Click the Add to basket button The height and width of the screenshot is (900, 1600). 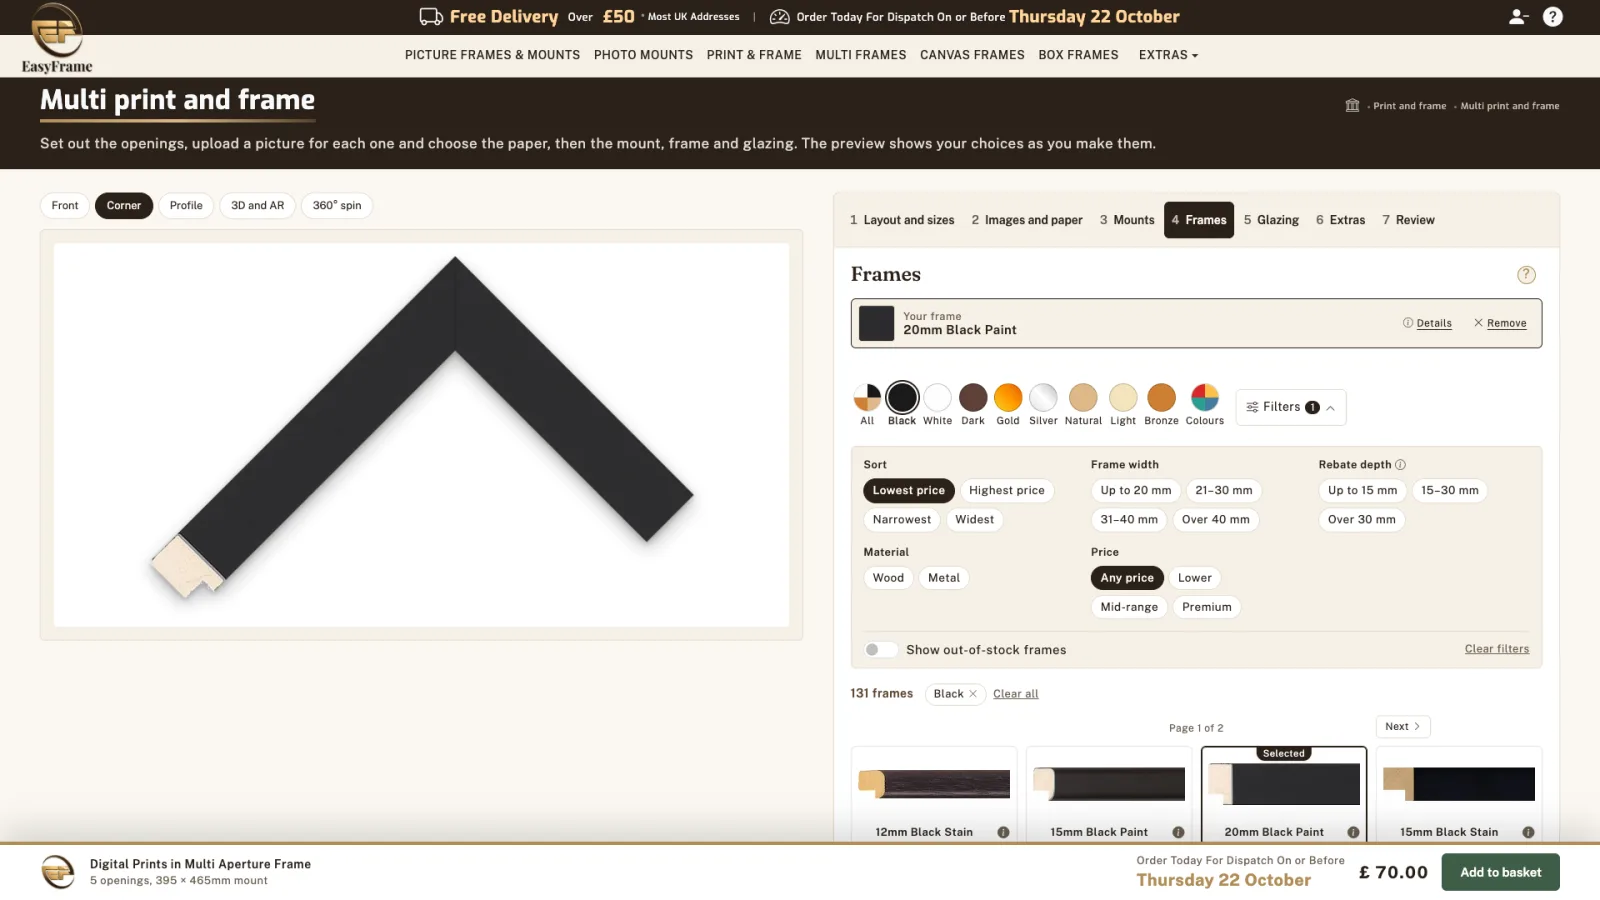(x=1500, y=872)
